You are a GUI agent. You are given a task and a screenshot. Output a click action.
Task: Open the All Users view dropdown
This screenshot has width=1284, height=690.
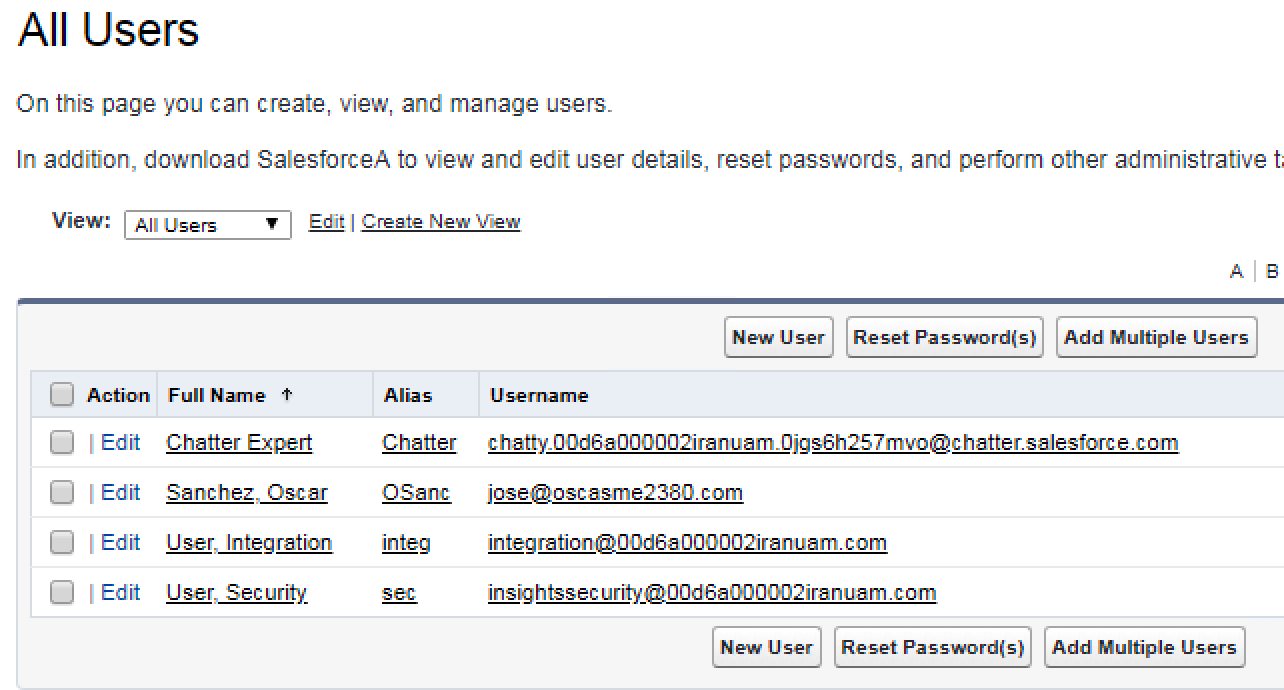pyautogui.click(x=208, y=225)
